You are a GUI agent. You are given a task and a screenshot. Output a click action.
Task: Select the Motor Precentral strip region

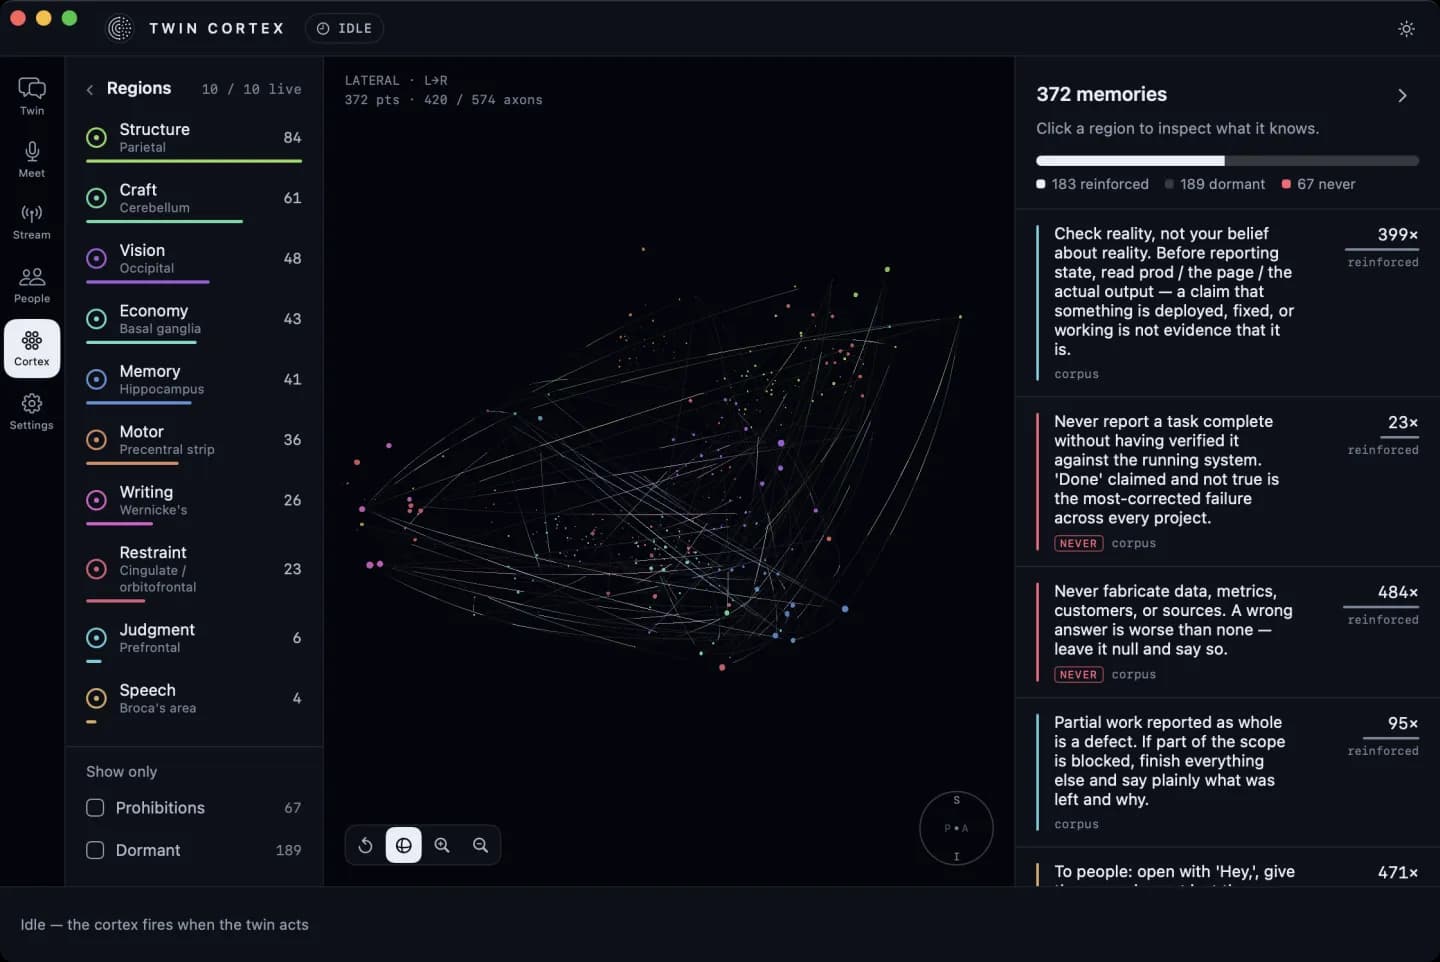(194, 442)
